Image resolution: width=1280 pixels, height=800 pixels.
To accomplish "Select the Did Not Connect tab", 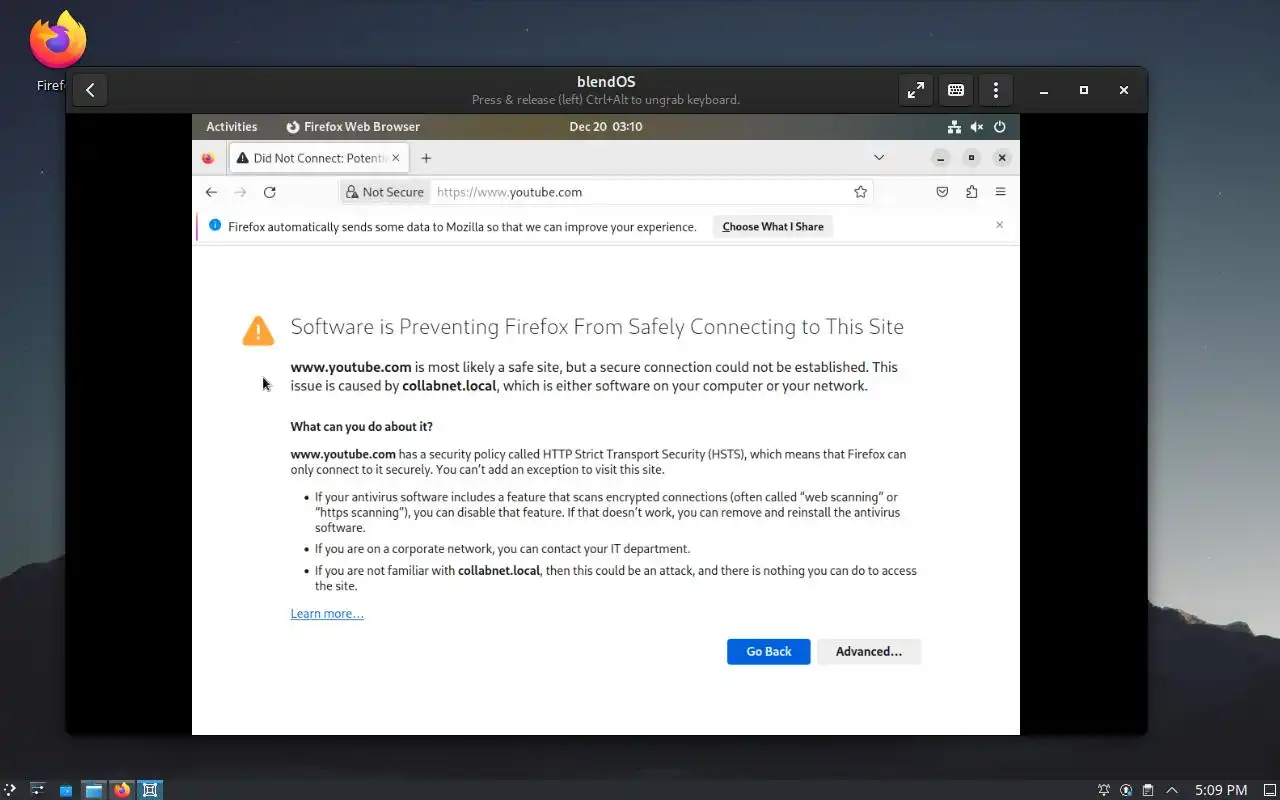I will click(317, 158).
